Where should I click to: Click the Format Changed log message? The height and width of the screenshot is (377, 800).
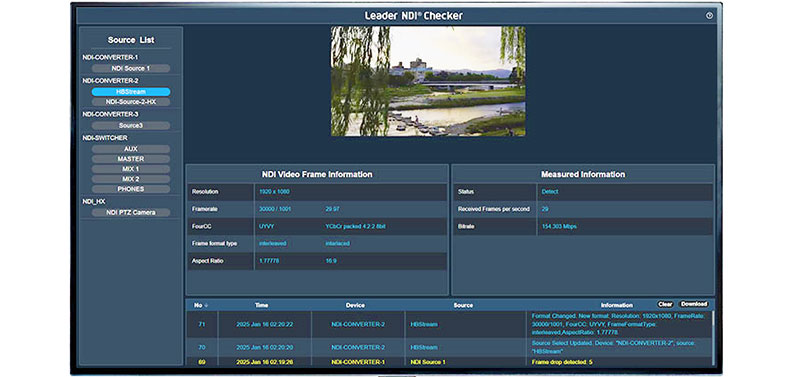pos(618,324)
